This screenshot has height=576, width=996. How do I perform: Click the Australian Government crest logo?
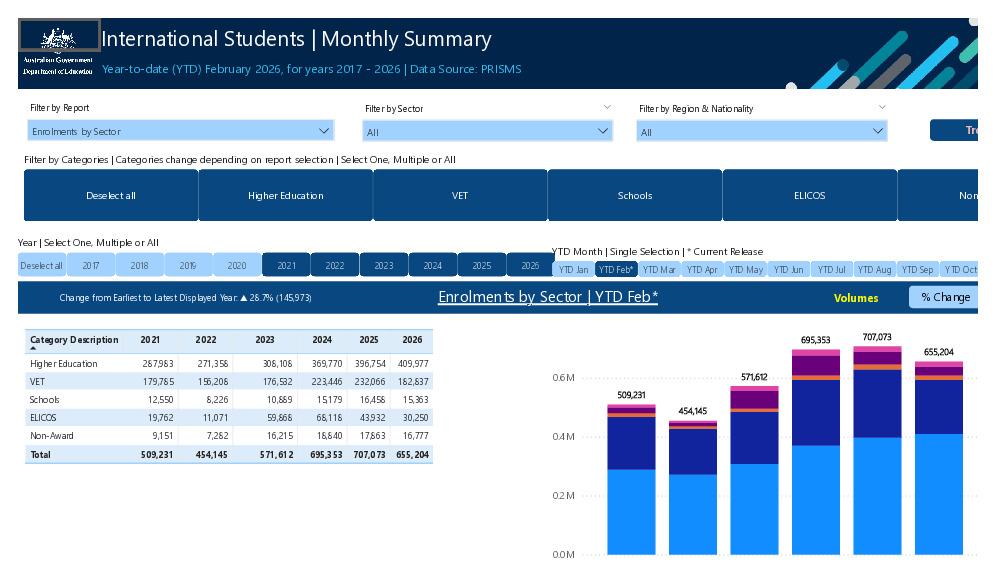(59, 37)
